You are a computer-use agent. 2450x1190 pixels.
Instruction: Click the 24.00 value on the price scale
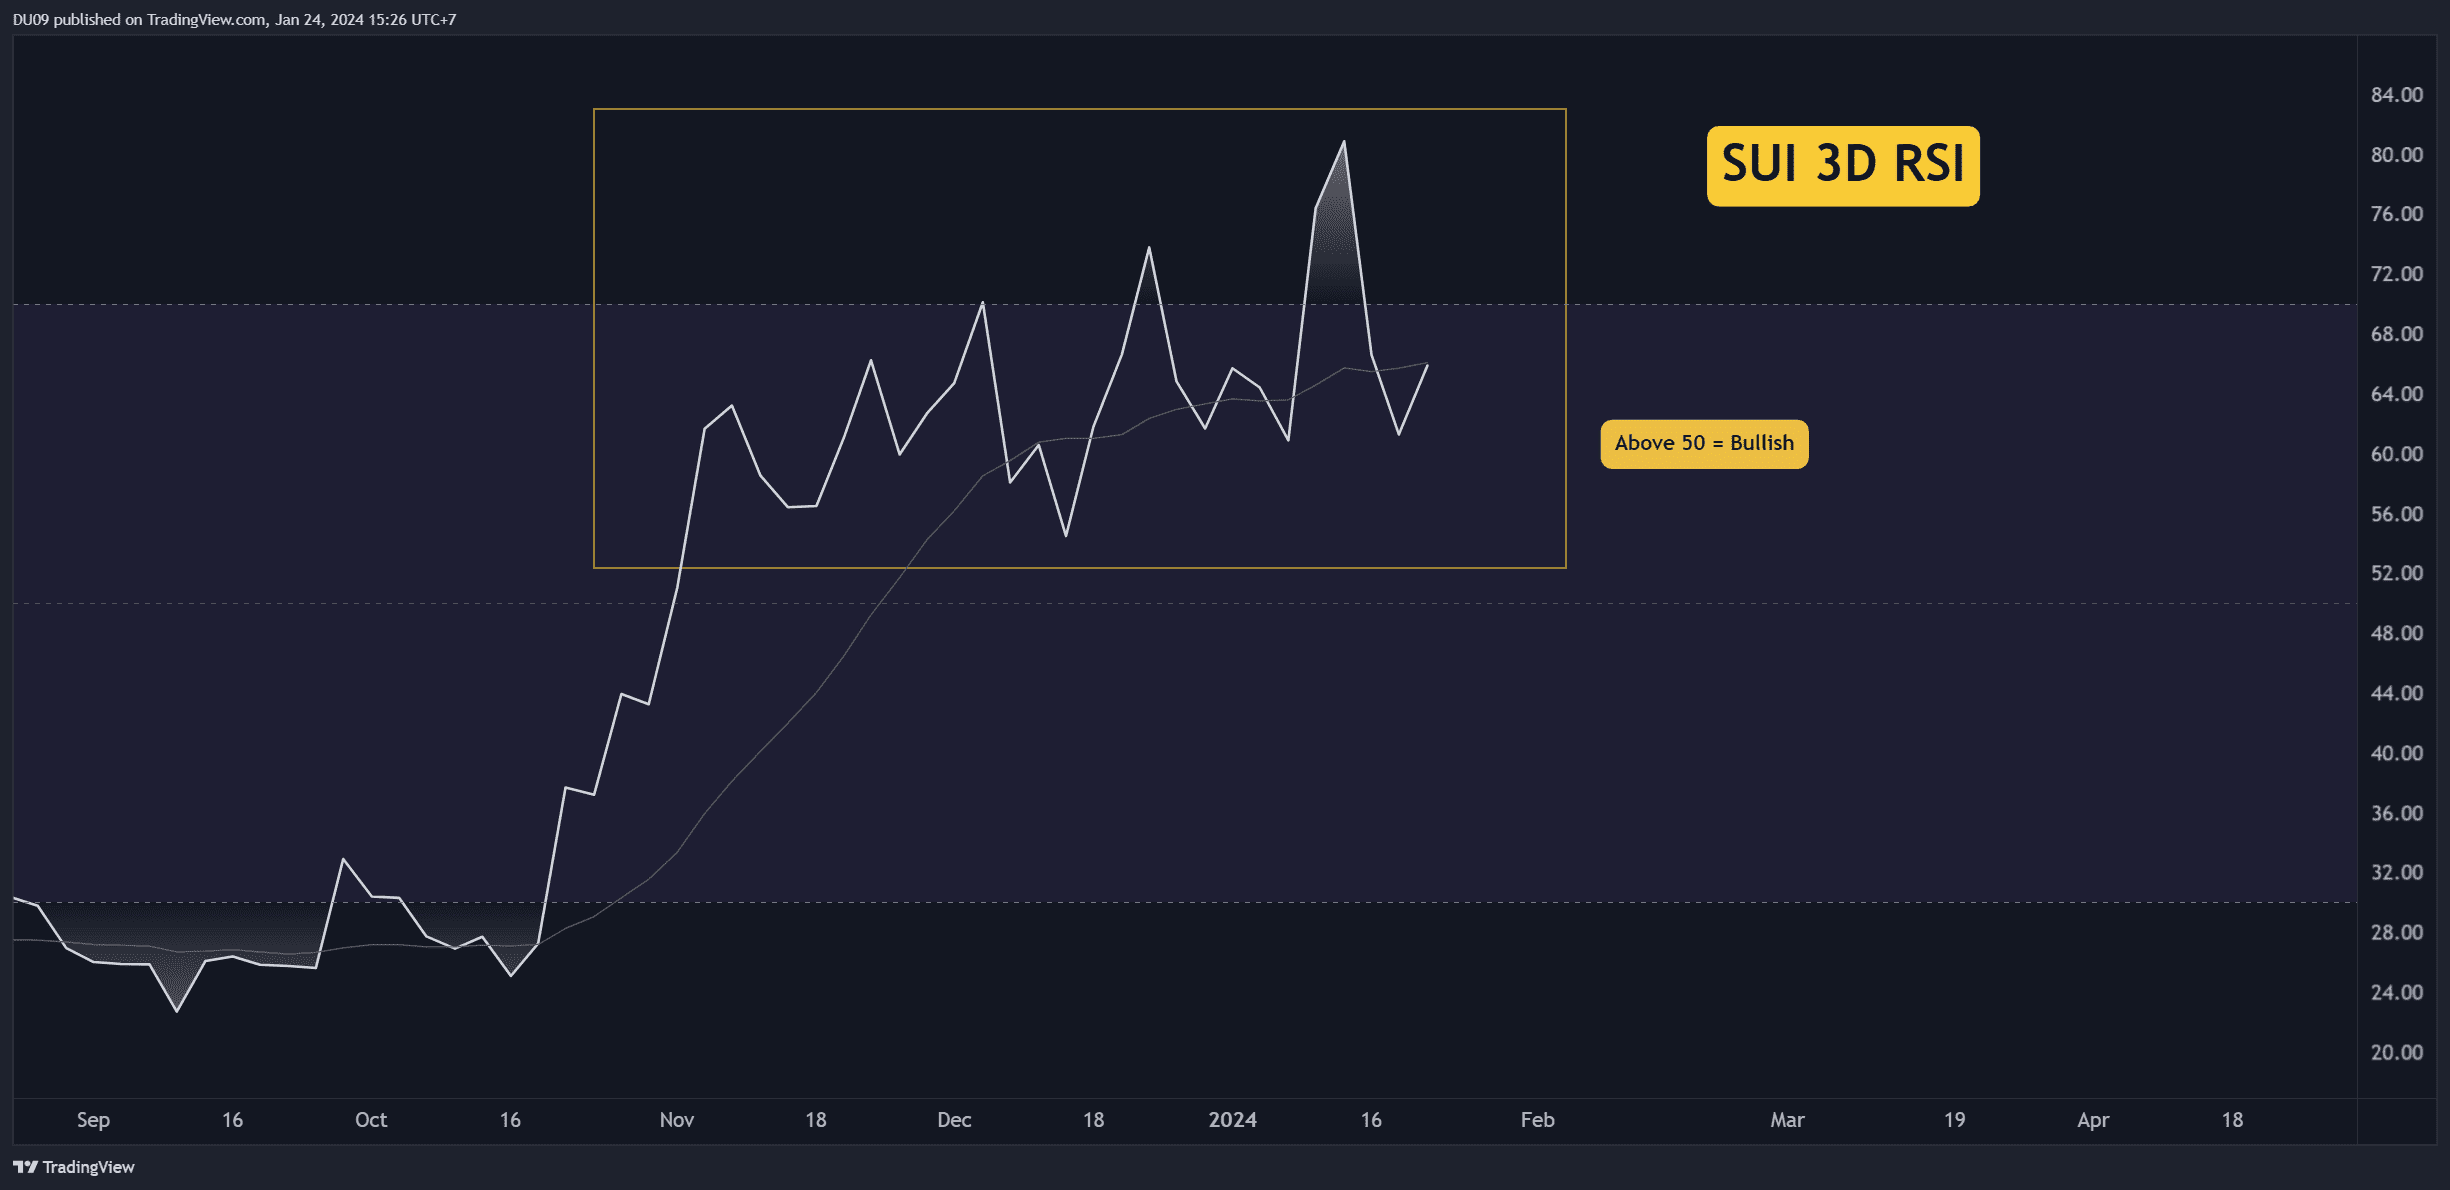tap(2396, 992)
